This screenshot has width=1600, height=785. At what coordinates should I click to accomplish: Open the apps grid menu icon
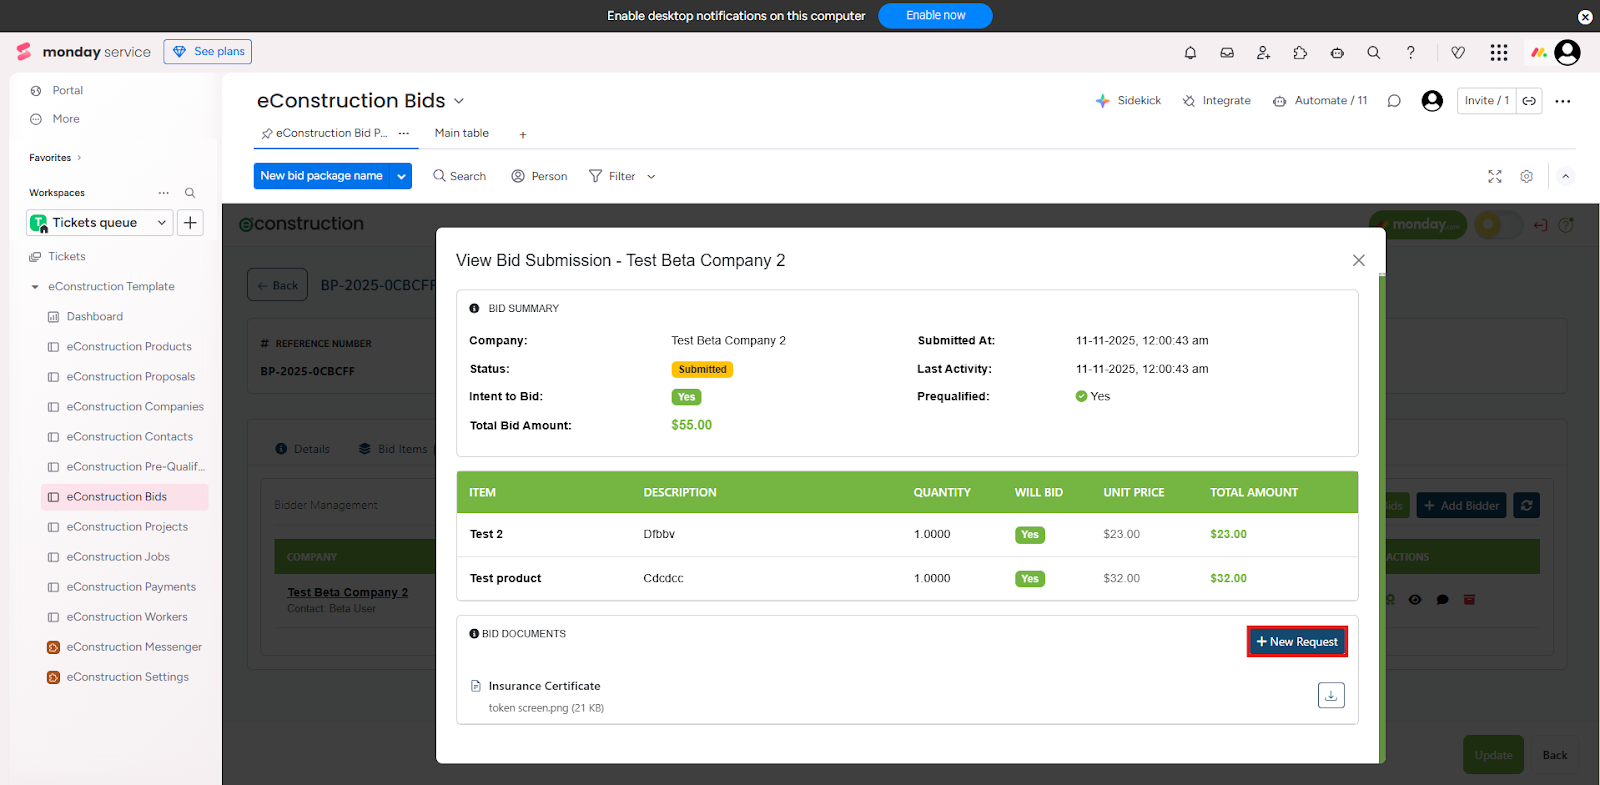click(1498, 53)
